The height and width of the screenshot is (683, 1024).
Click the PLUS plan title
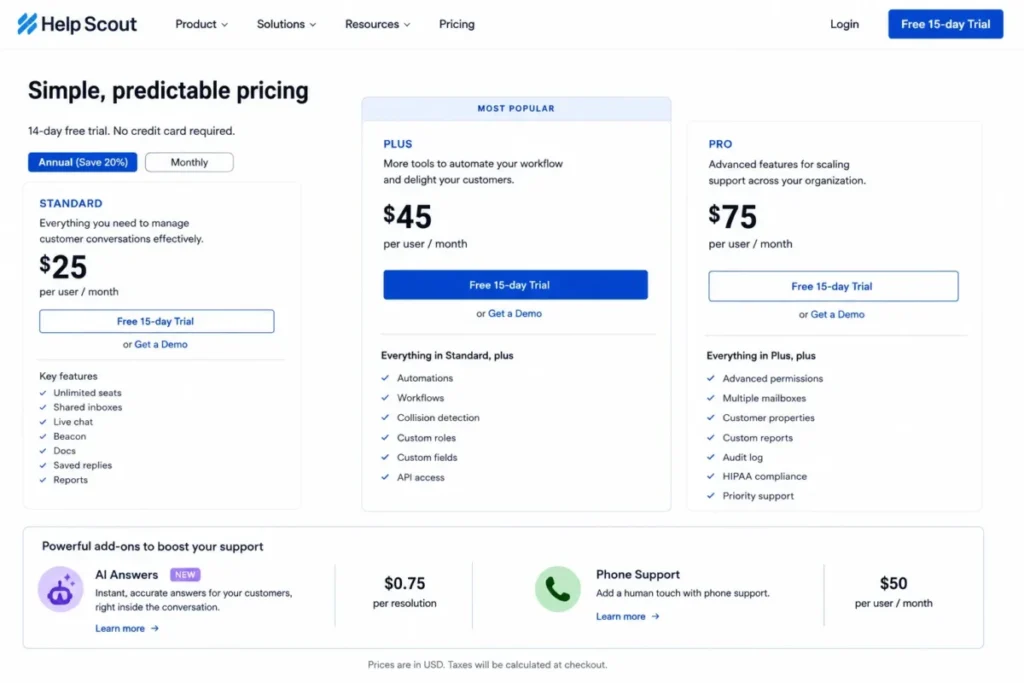click(398, 144)
